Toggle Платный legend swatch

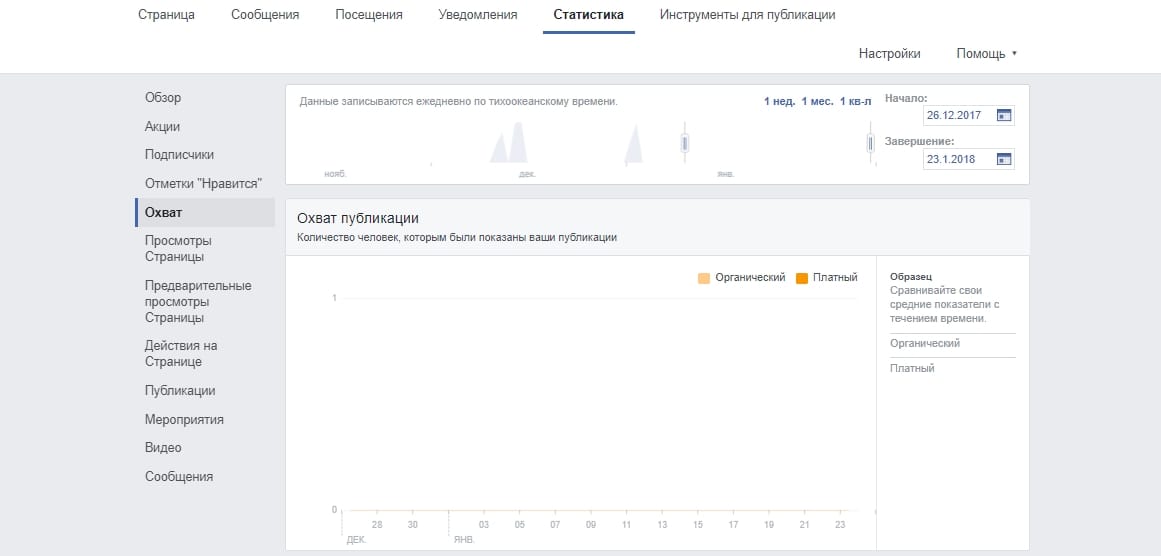(x=802, y=278)
